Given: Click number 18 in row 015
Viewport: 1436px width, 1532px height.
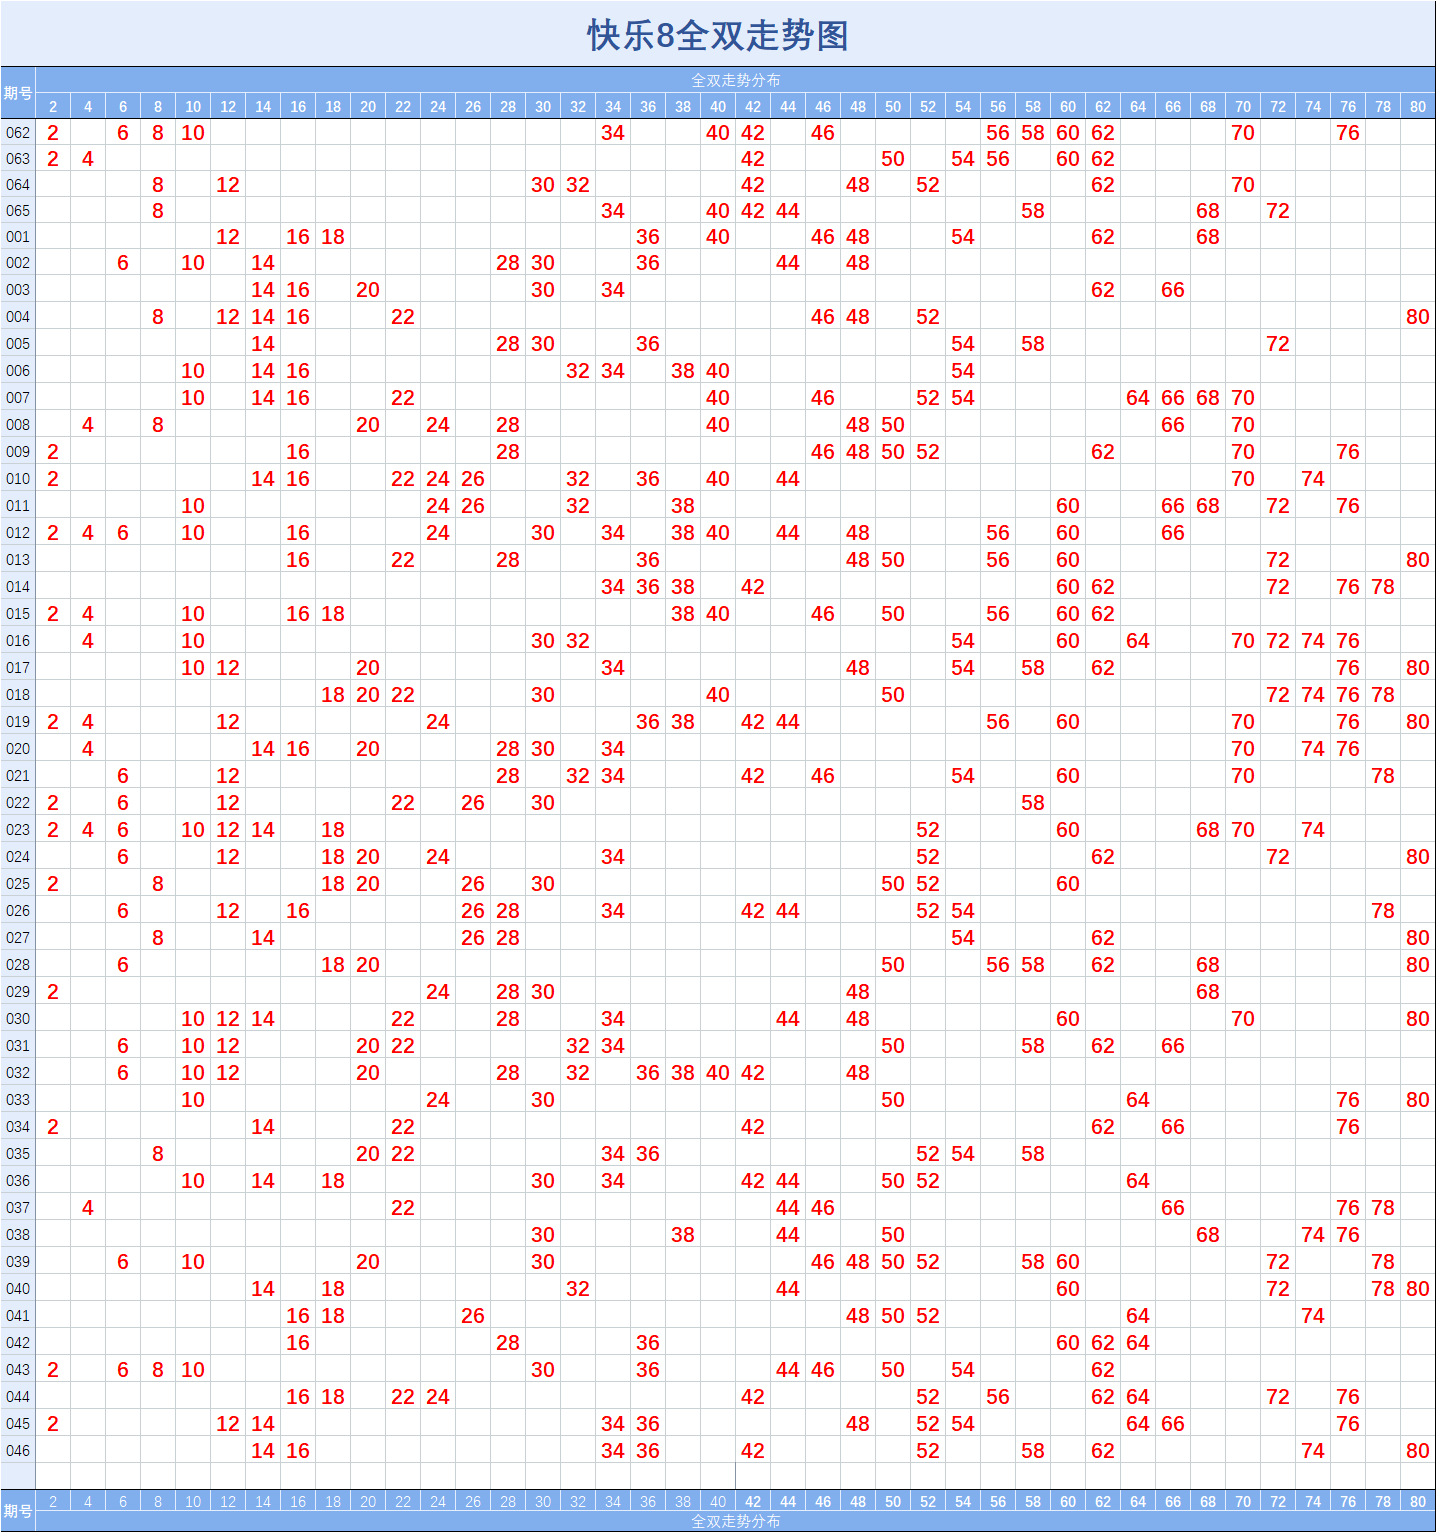Looking at the screenshot, I should click(333, 614).
